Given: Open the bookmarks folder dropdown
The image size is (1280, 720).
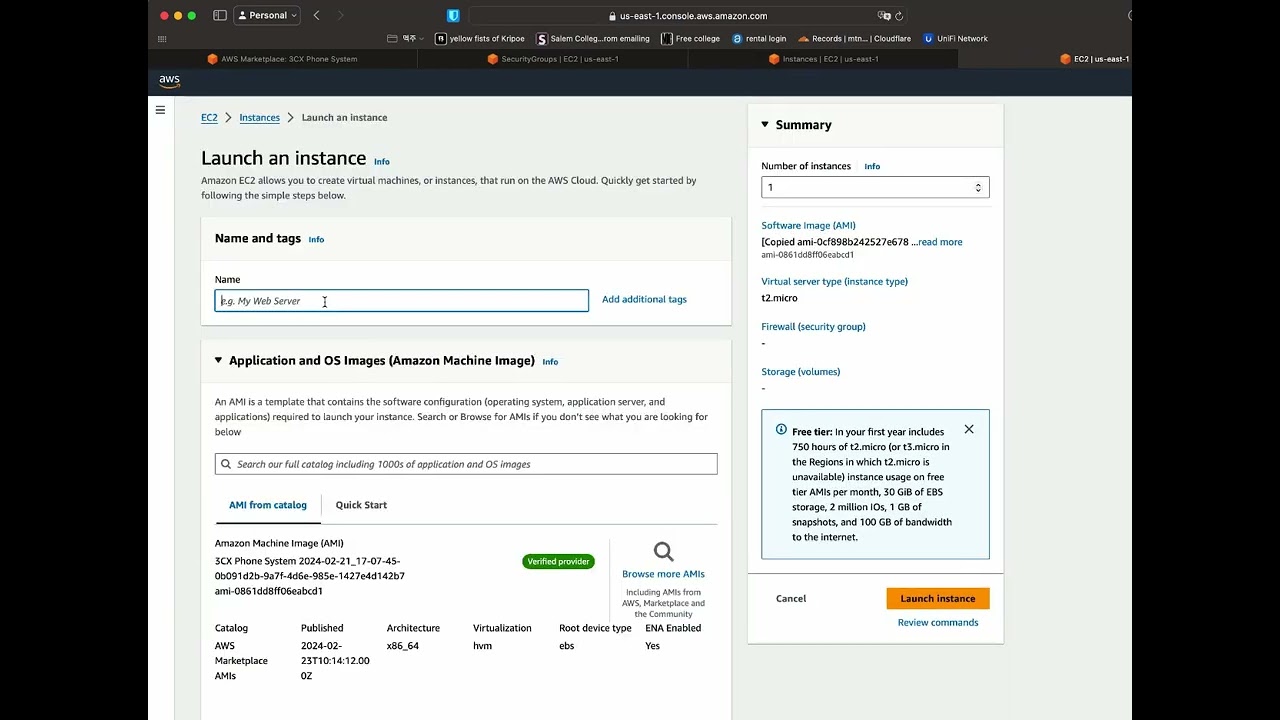Looking at the screenshot, I should coord(405,39).
